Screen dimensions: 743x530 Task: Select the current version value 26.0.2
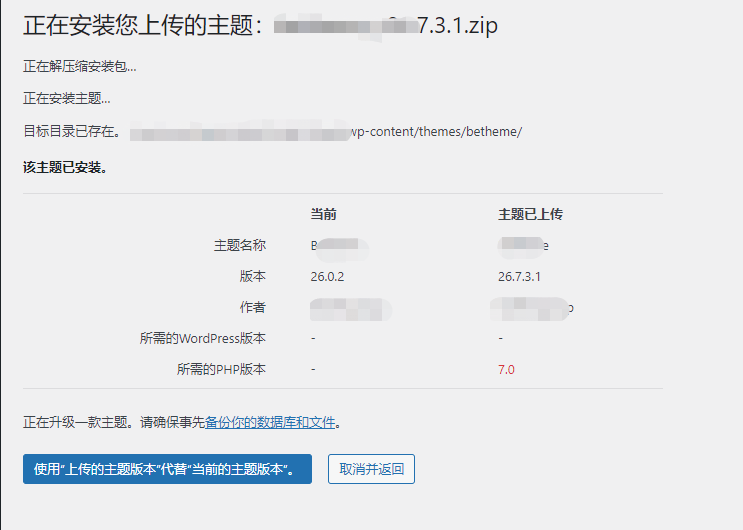point(327,276)
